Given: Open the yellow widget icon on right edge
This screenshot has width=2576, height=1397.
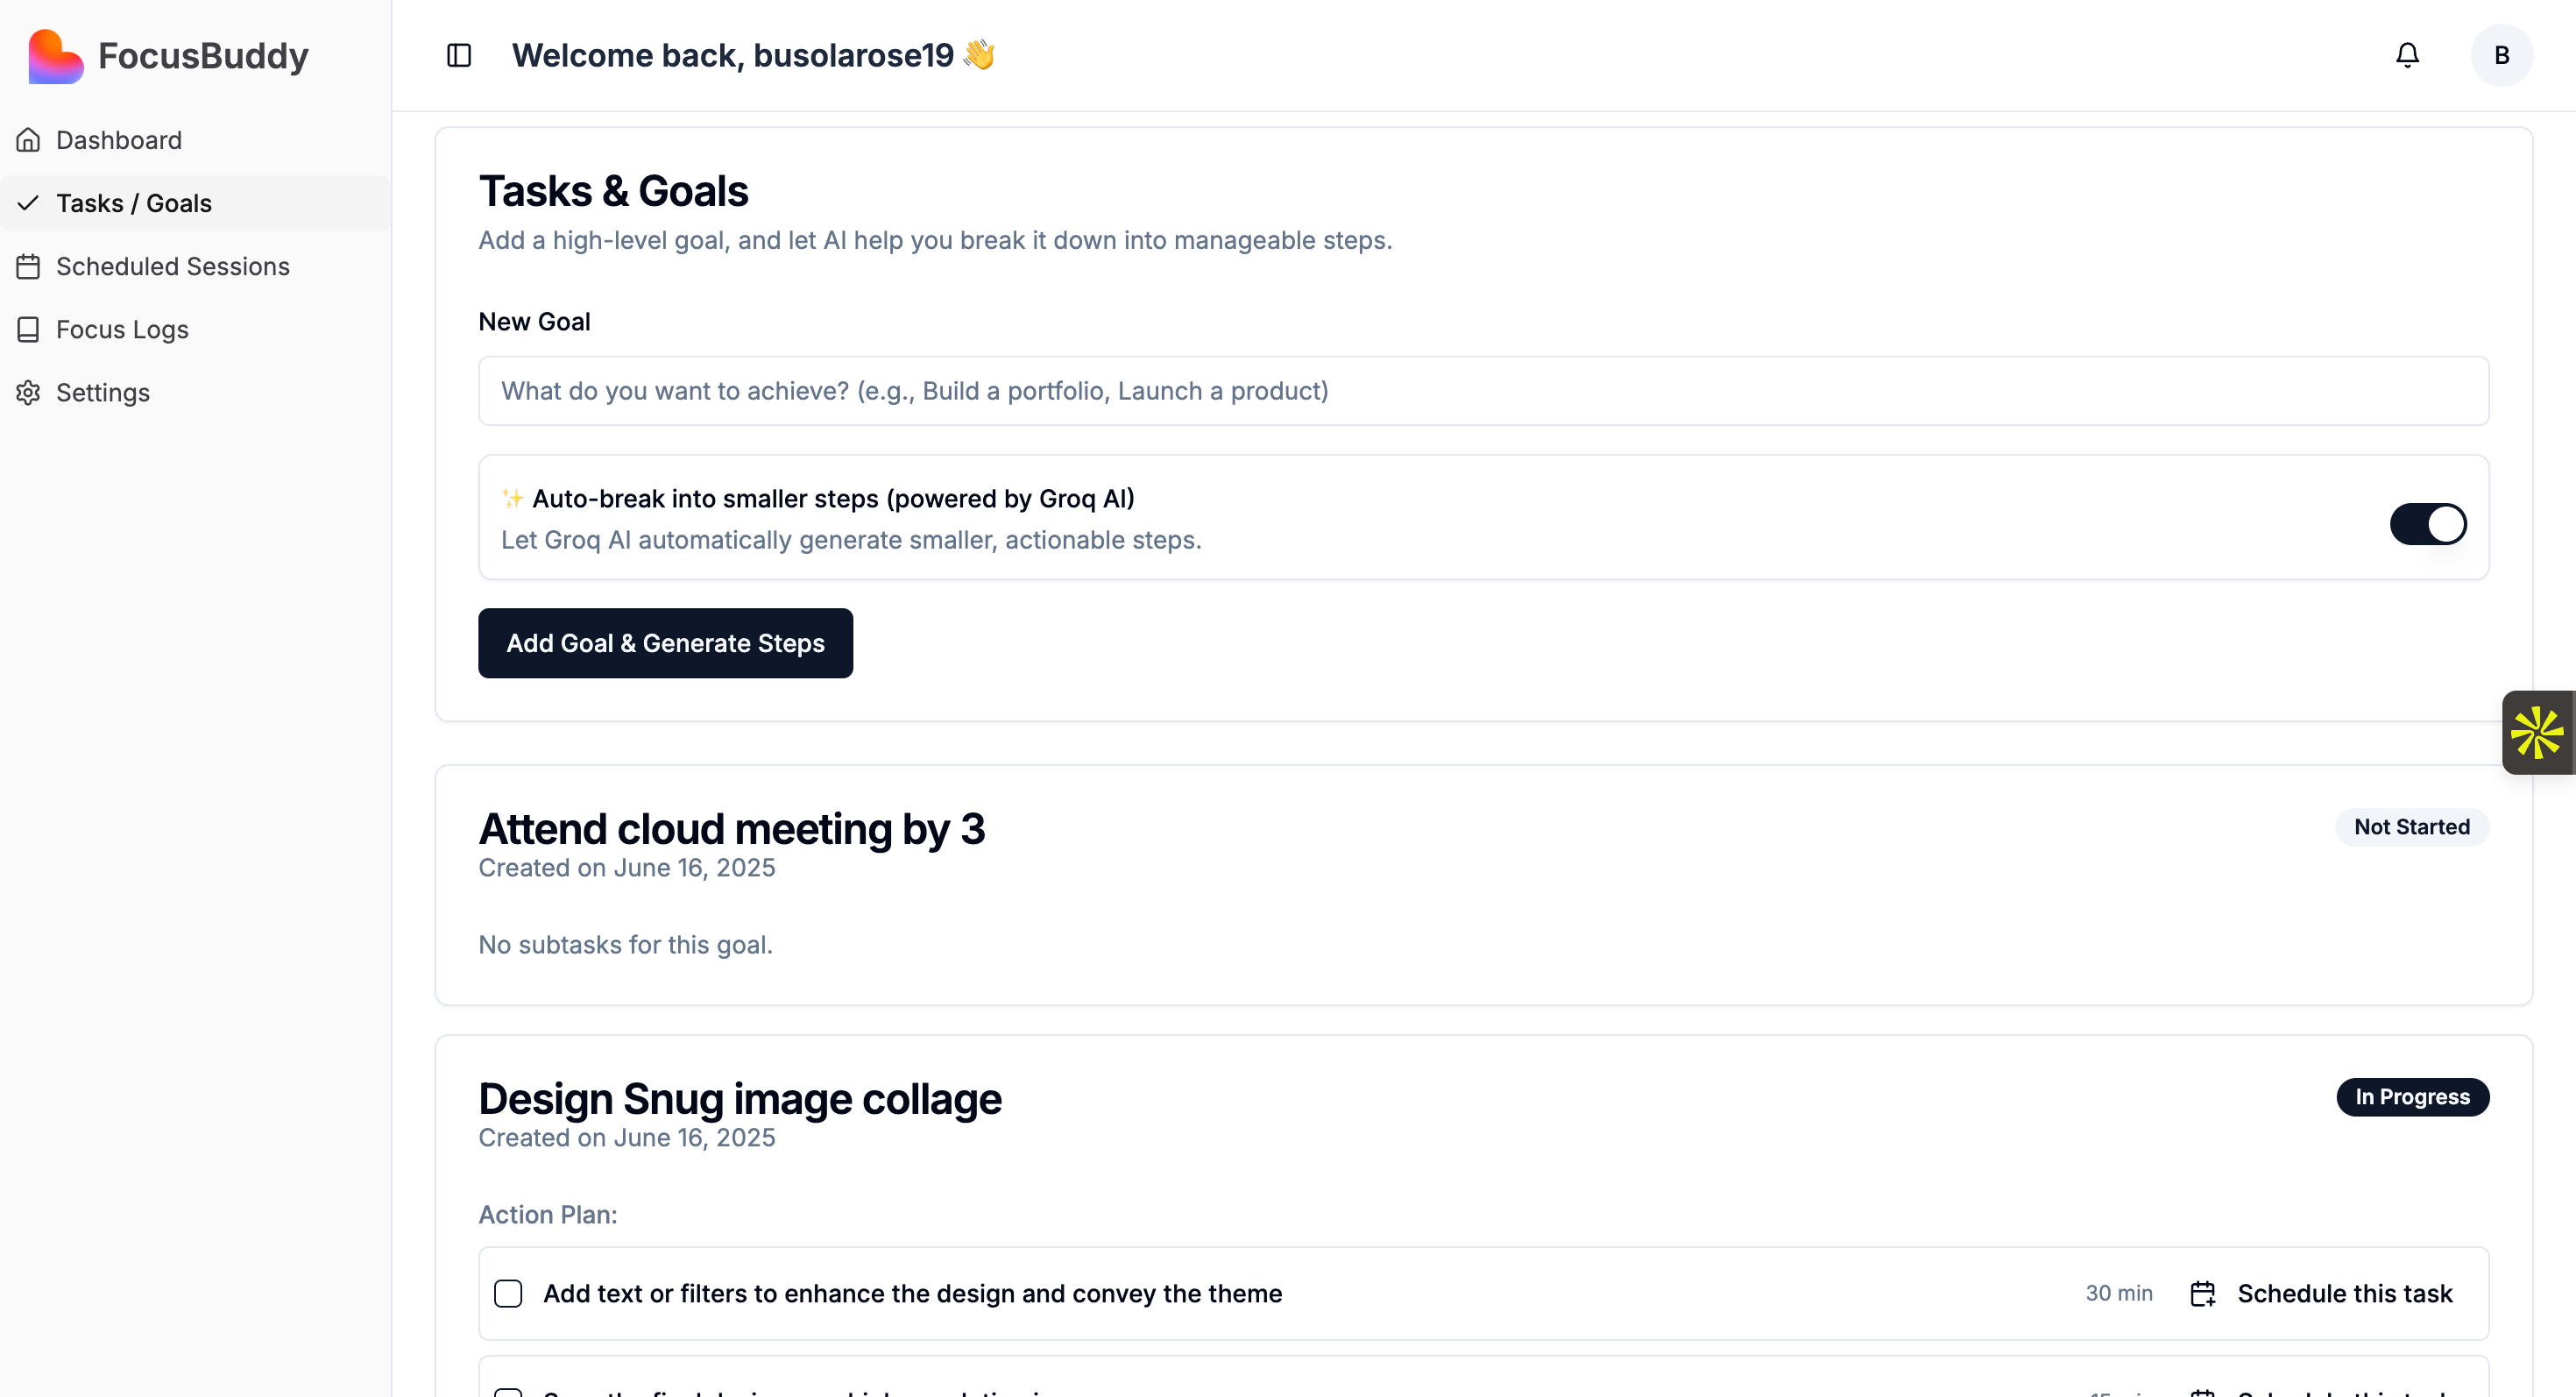Looking at the screenshot, I should point(2538,732).
